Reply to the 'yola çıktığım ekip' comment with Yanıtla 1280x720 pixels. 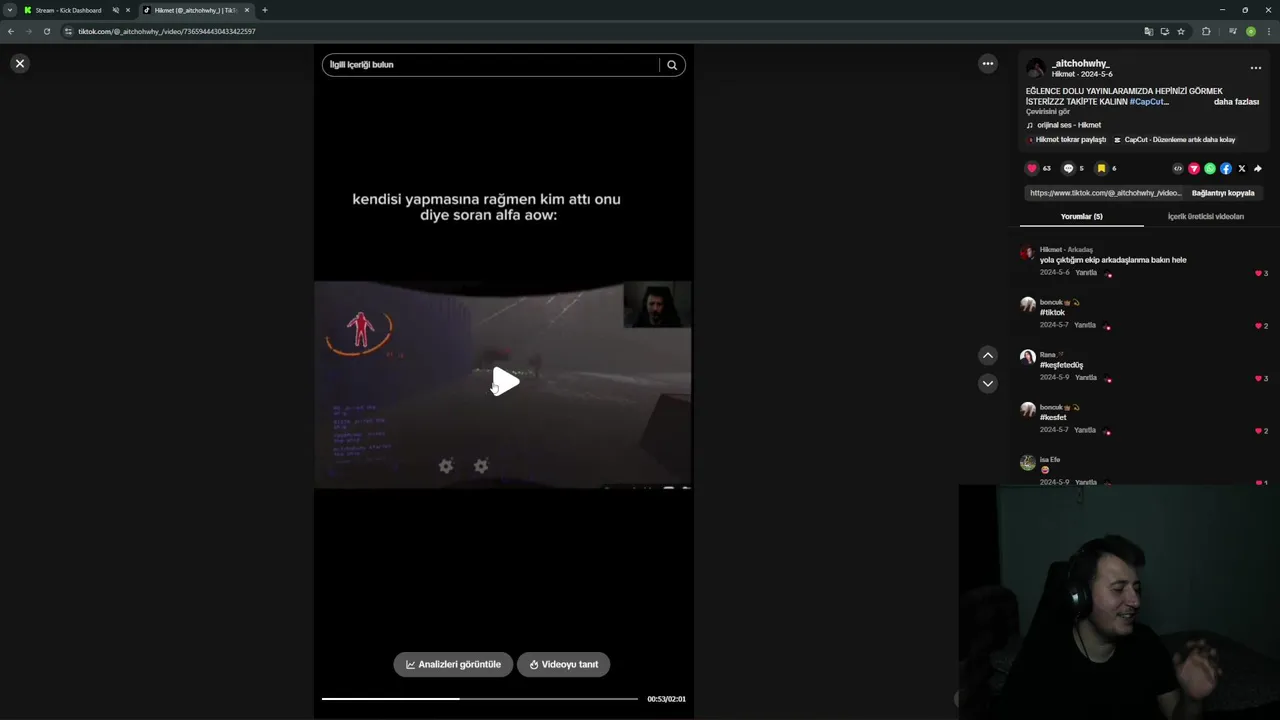[1086, 272]
